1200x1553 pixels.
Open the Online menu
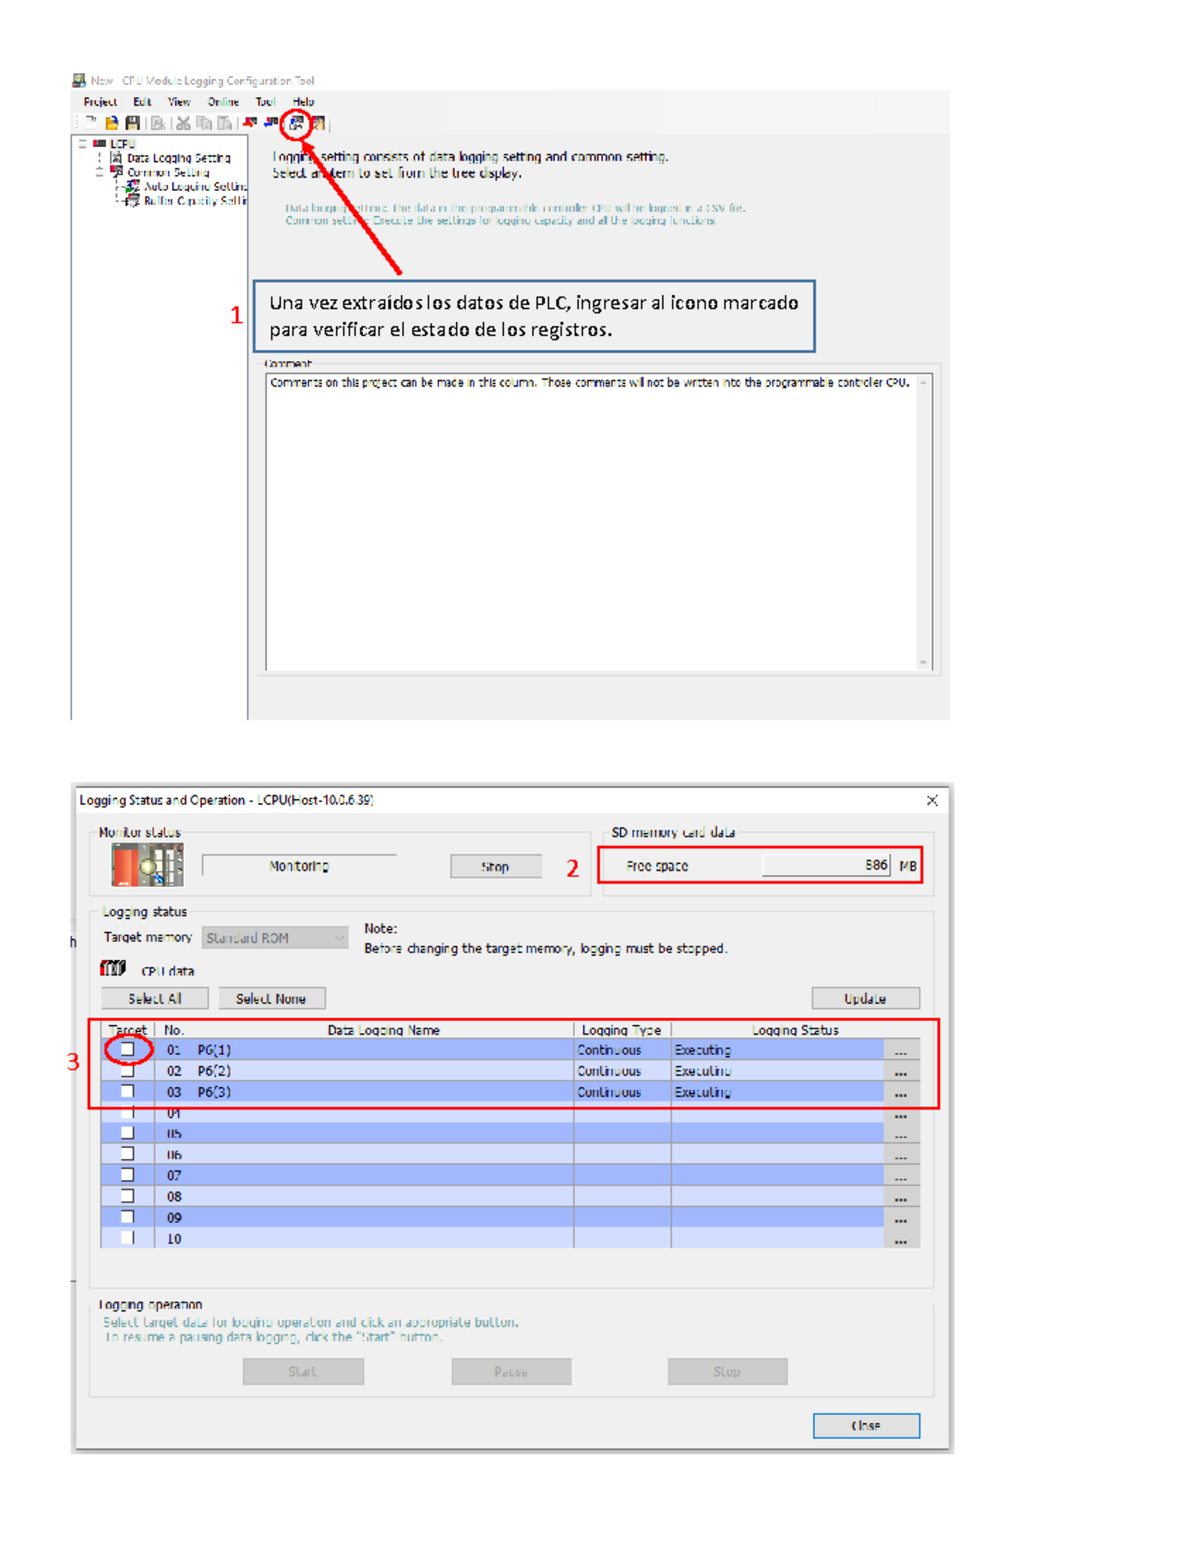click(222, 101)
